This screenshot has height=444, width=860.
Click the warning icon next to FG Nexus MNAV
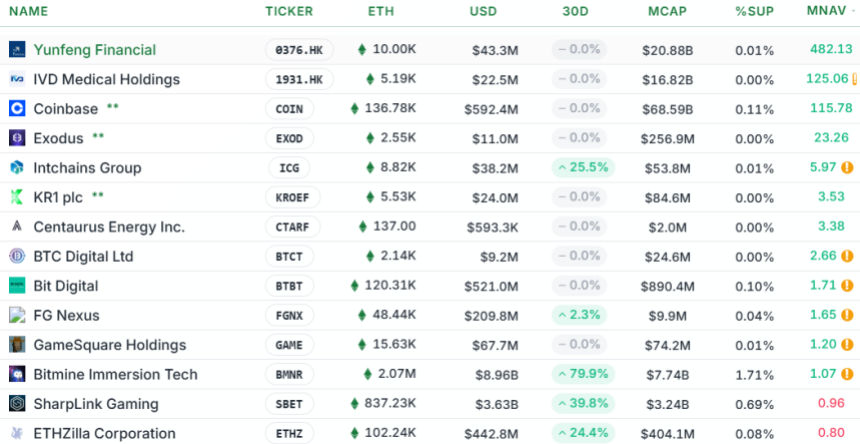pos(846,315)
